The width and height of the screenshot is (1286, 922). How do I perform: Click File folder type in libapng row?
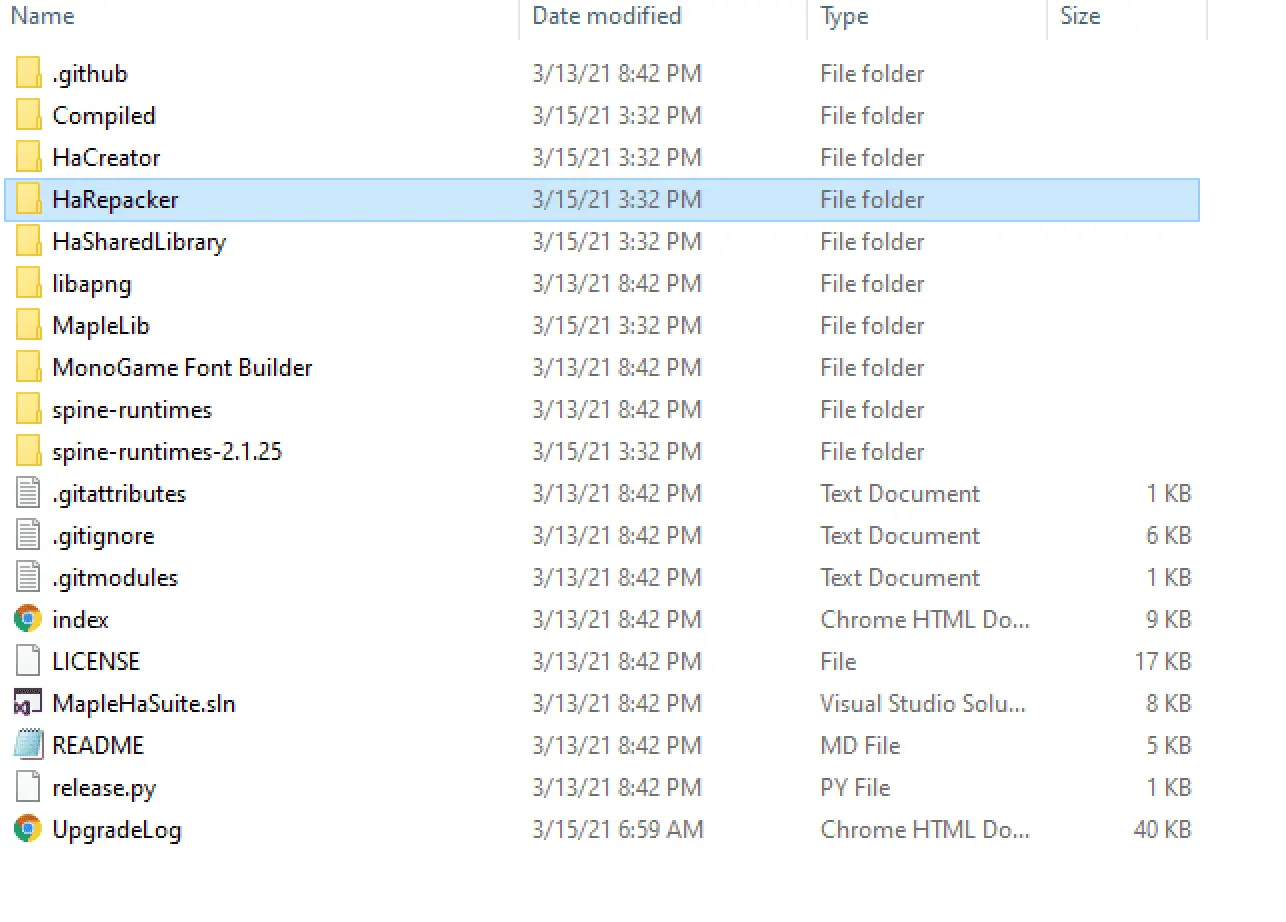tap(872, 284)
